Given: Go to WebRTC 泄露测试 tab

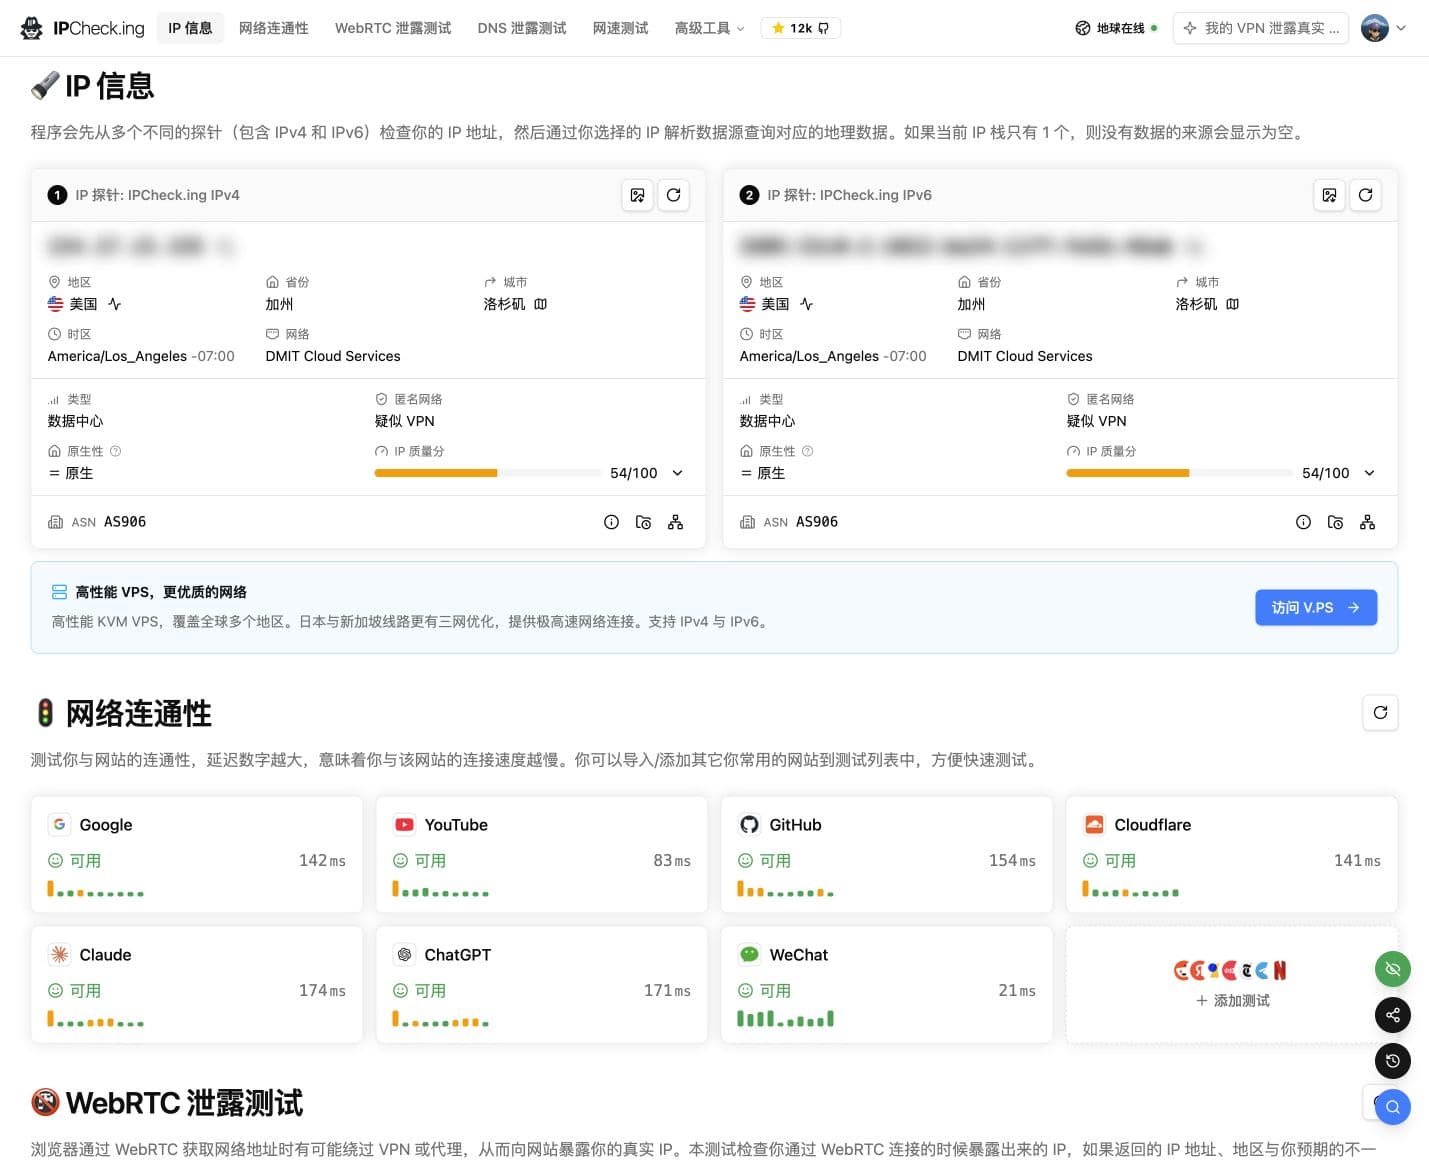Looking at the screenshot, I should (x=393, y=28).
